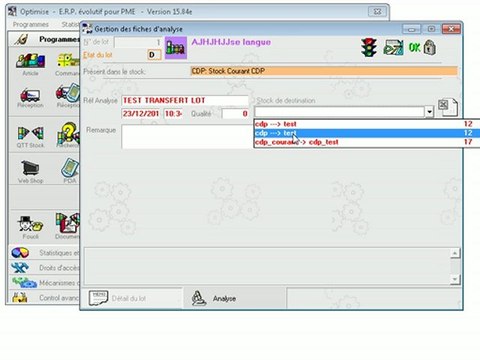480x360 pixels.
Task: Close the Optimise main window
Action: click(377, 12)
